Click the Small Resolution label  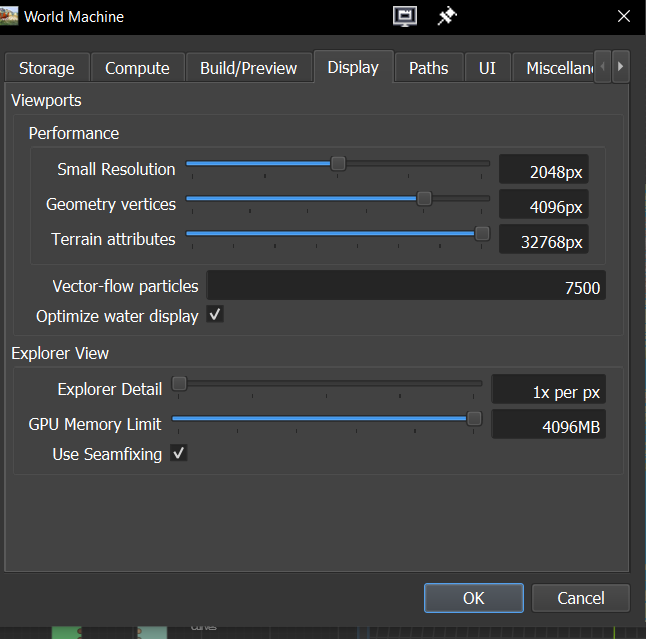(116, 169)
